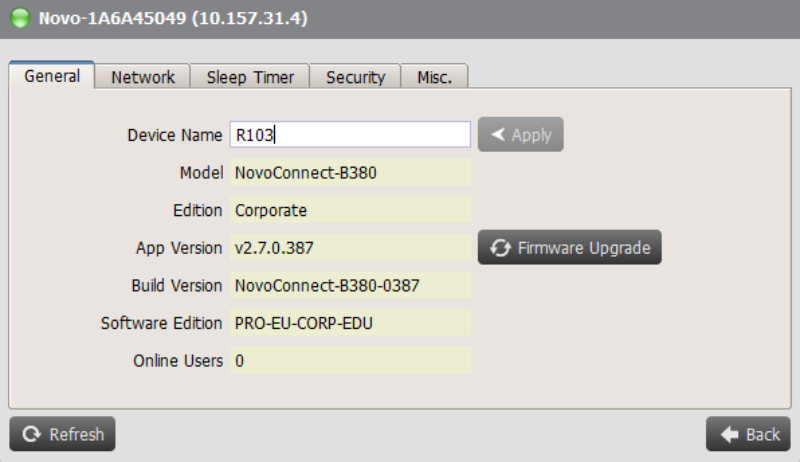Open the General tab

pyautogui.click(x=52, y=76)
